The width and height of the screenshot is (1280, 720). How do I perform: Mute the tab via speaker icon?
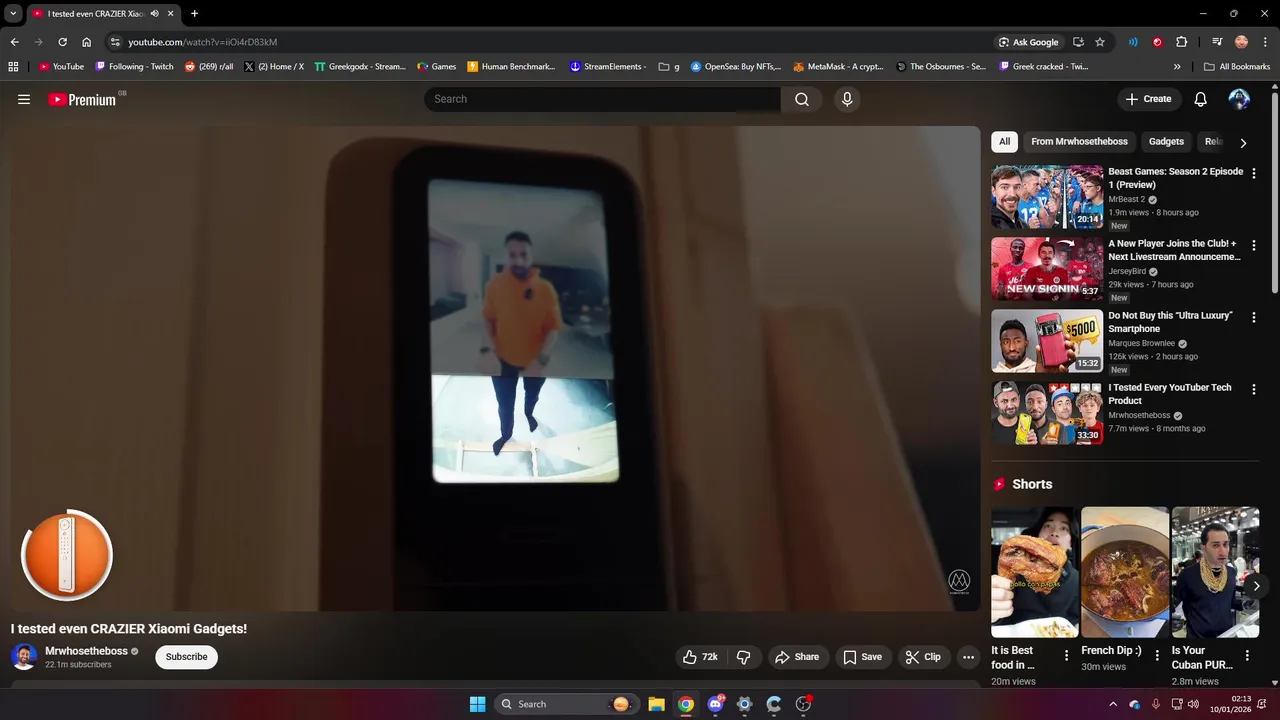154,13
